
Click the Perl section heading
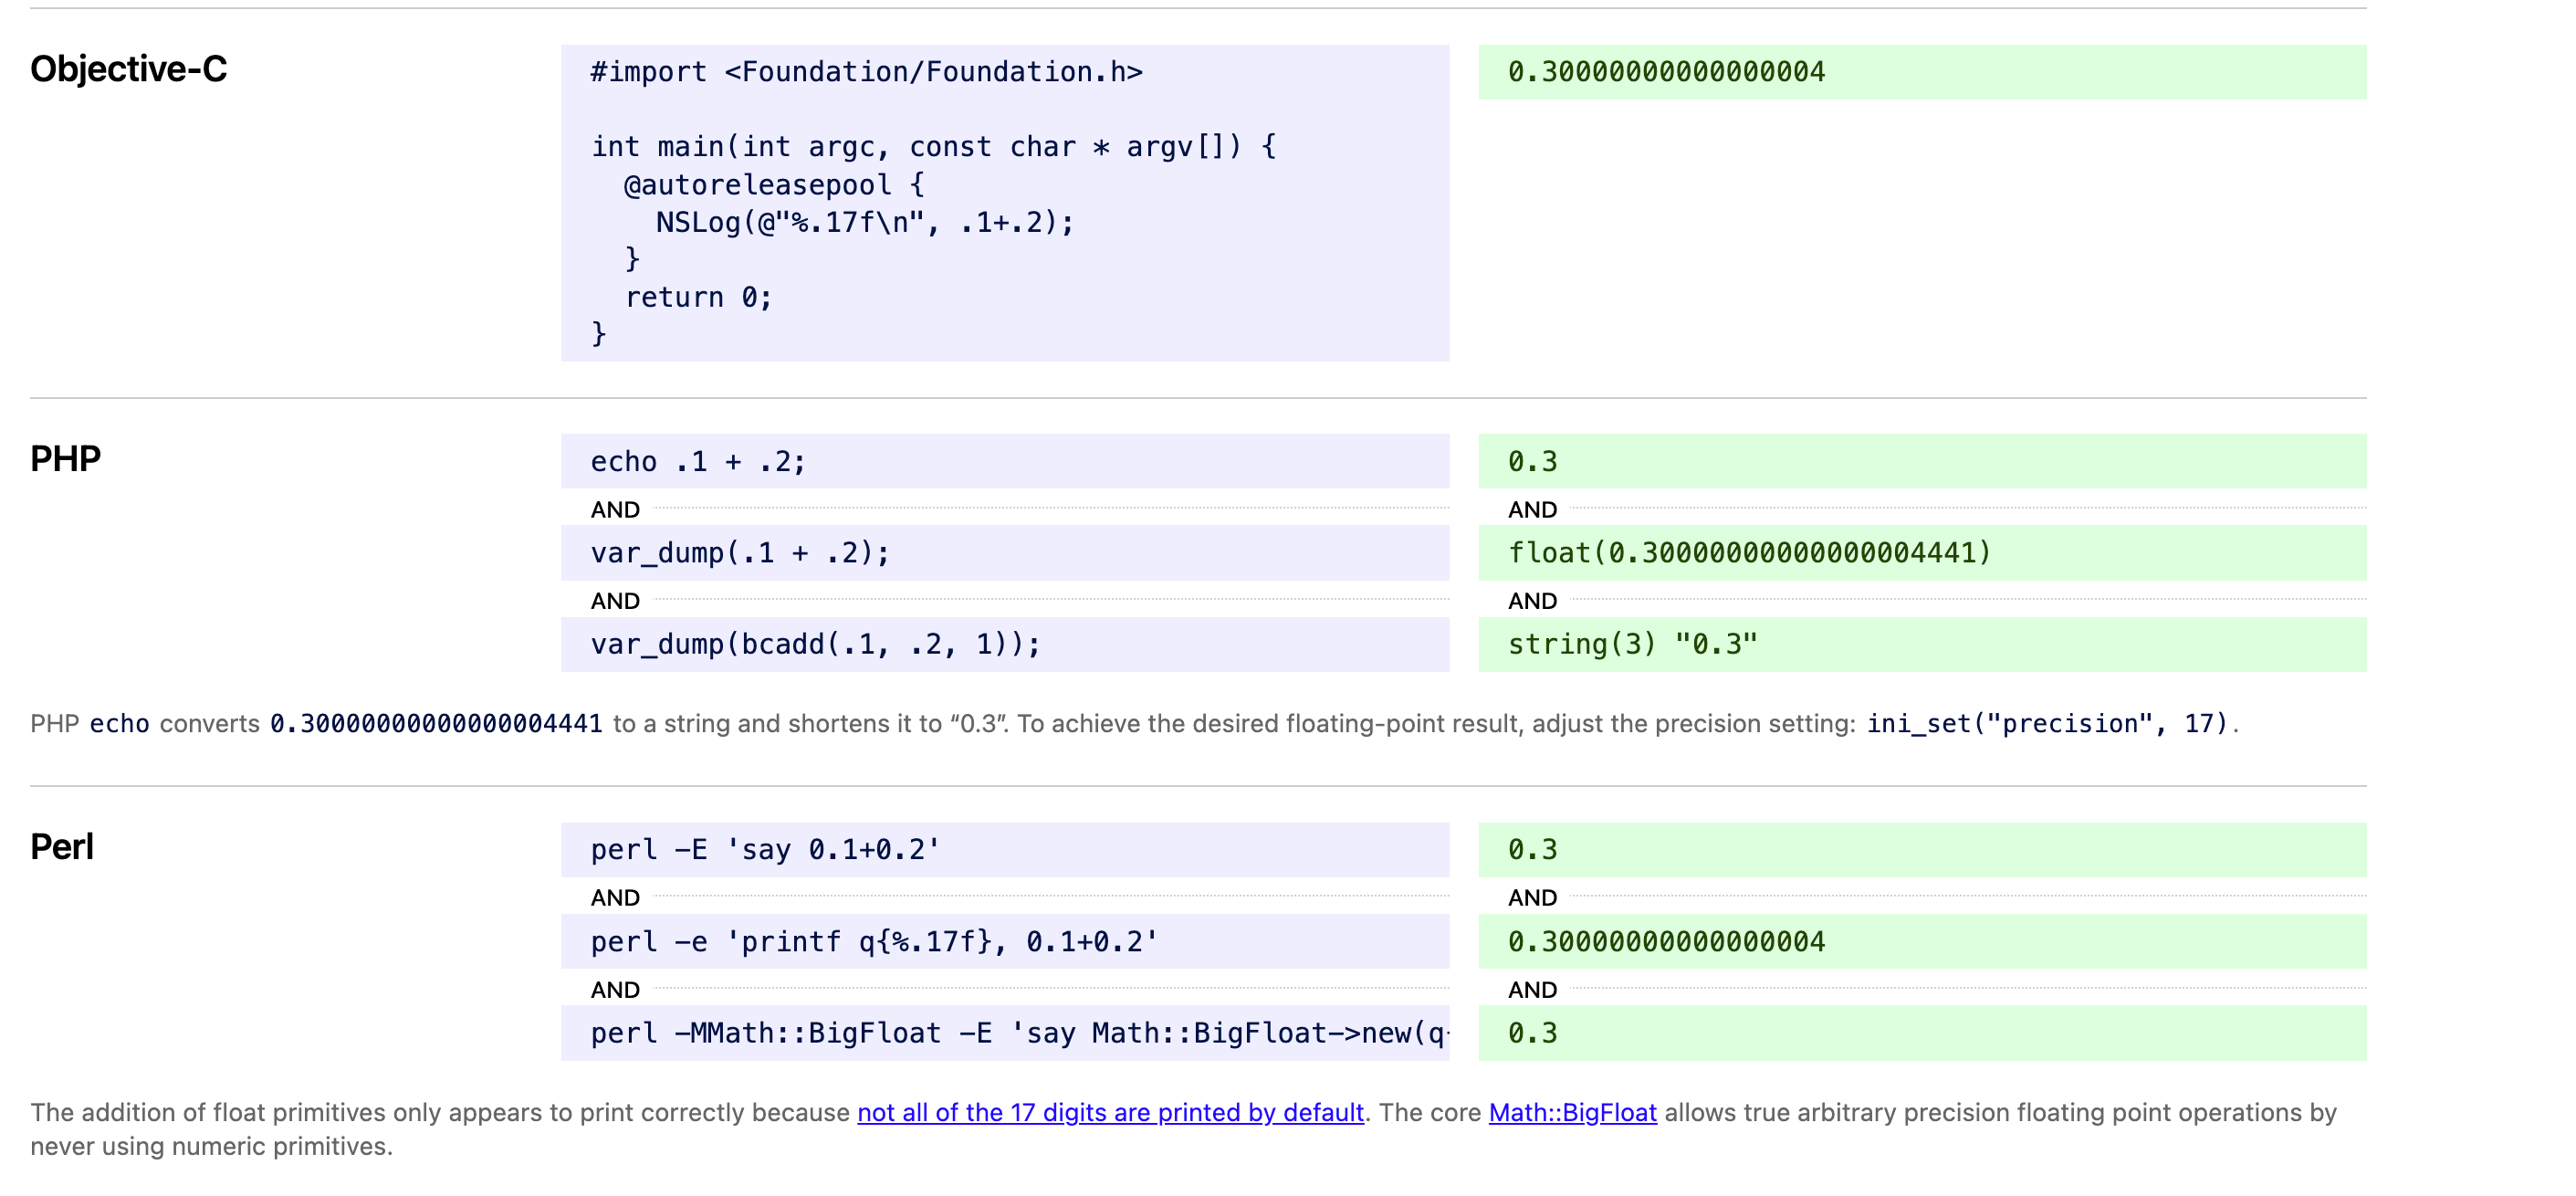62,847
